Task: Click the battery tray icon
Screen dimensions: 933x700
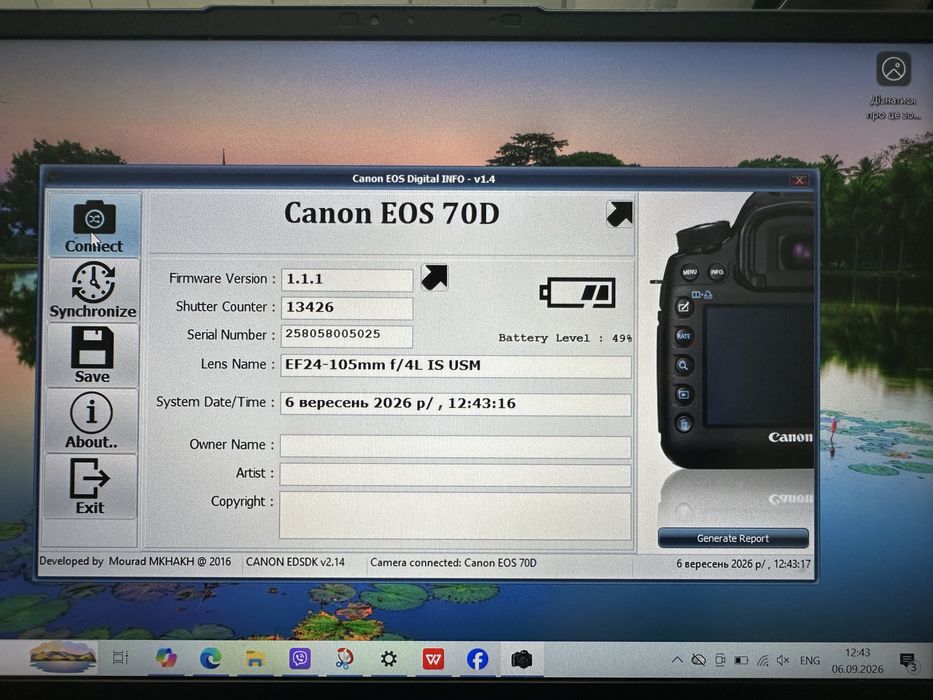Action: click(x=741, y=661)
